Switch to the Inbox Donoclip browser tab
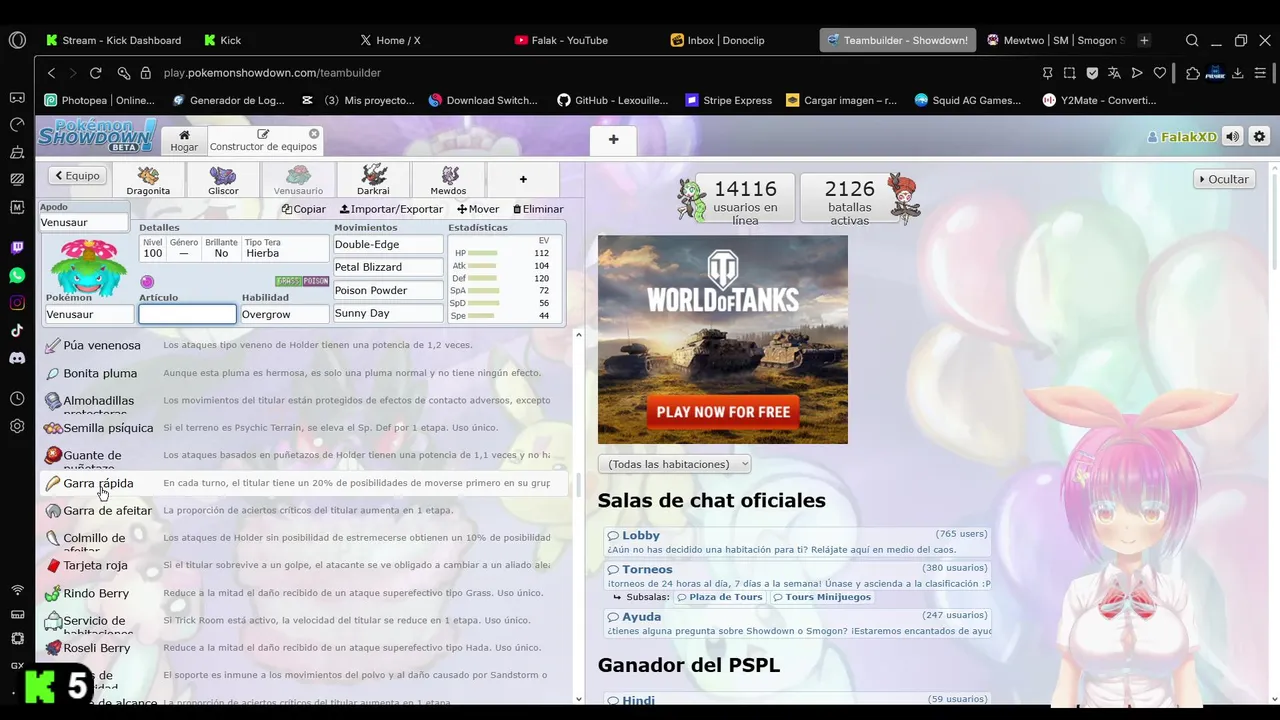The image size is (1280, 720). tap(718, 40)
